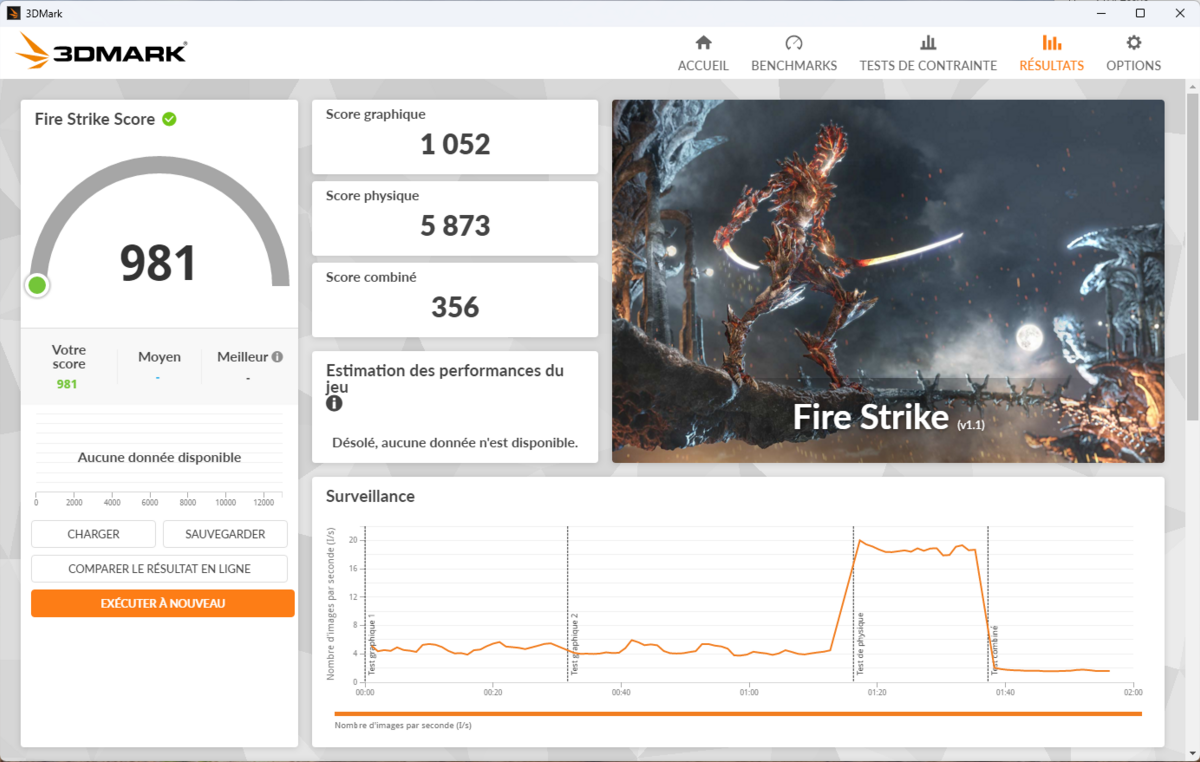
Task: Minimize the 3DMark window
Action: [1101, 13]
